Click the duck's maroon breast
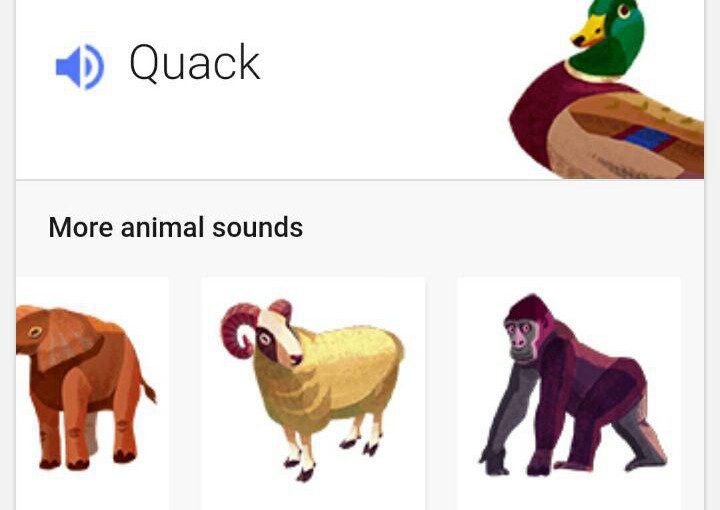 click(535, 113)
